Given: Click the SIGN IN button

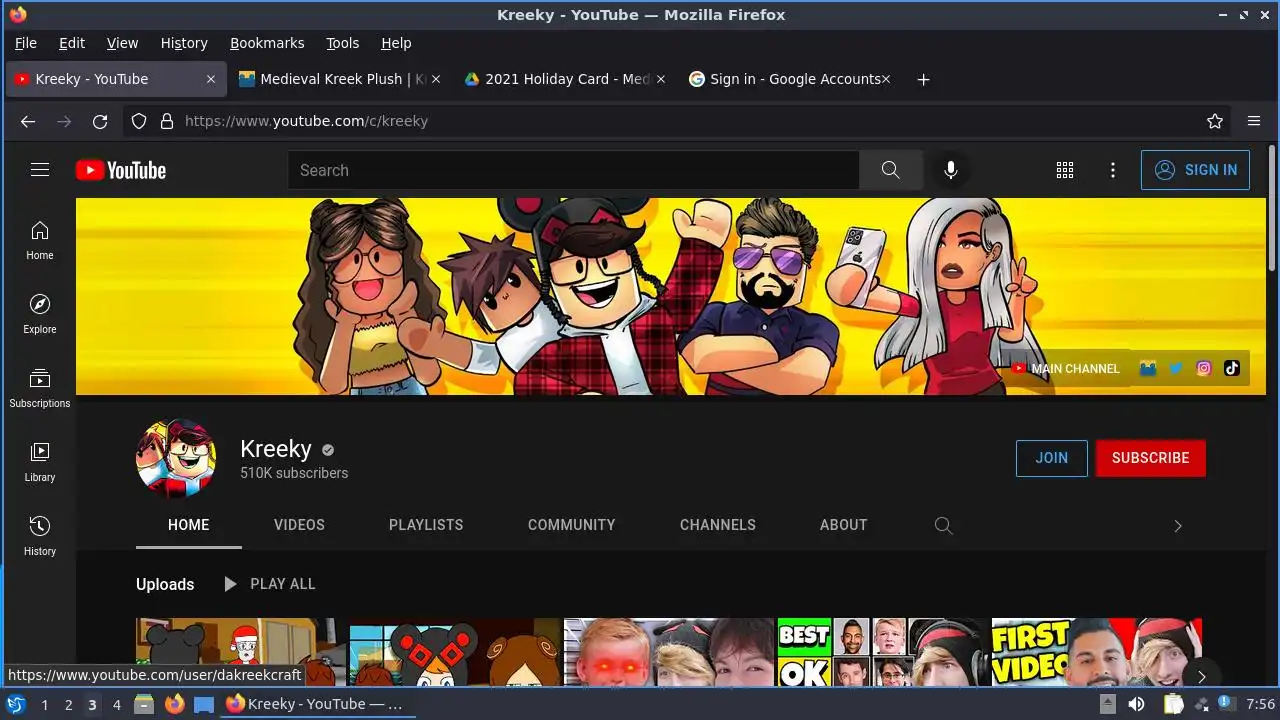Looking at the screenshot, I should click(x=1196, y=170).
